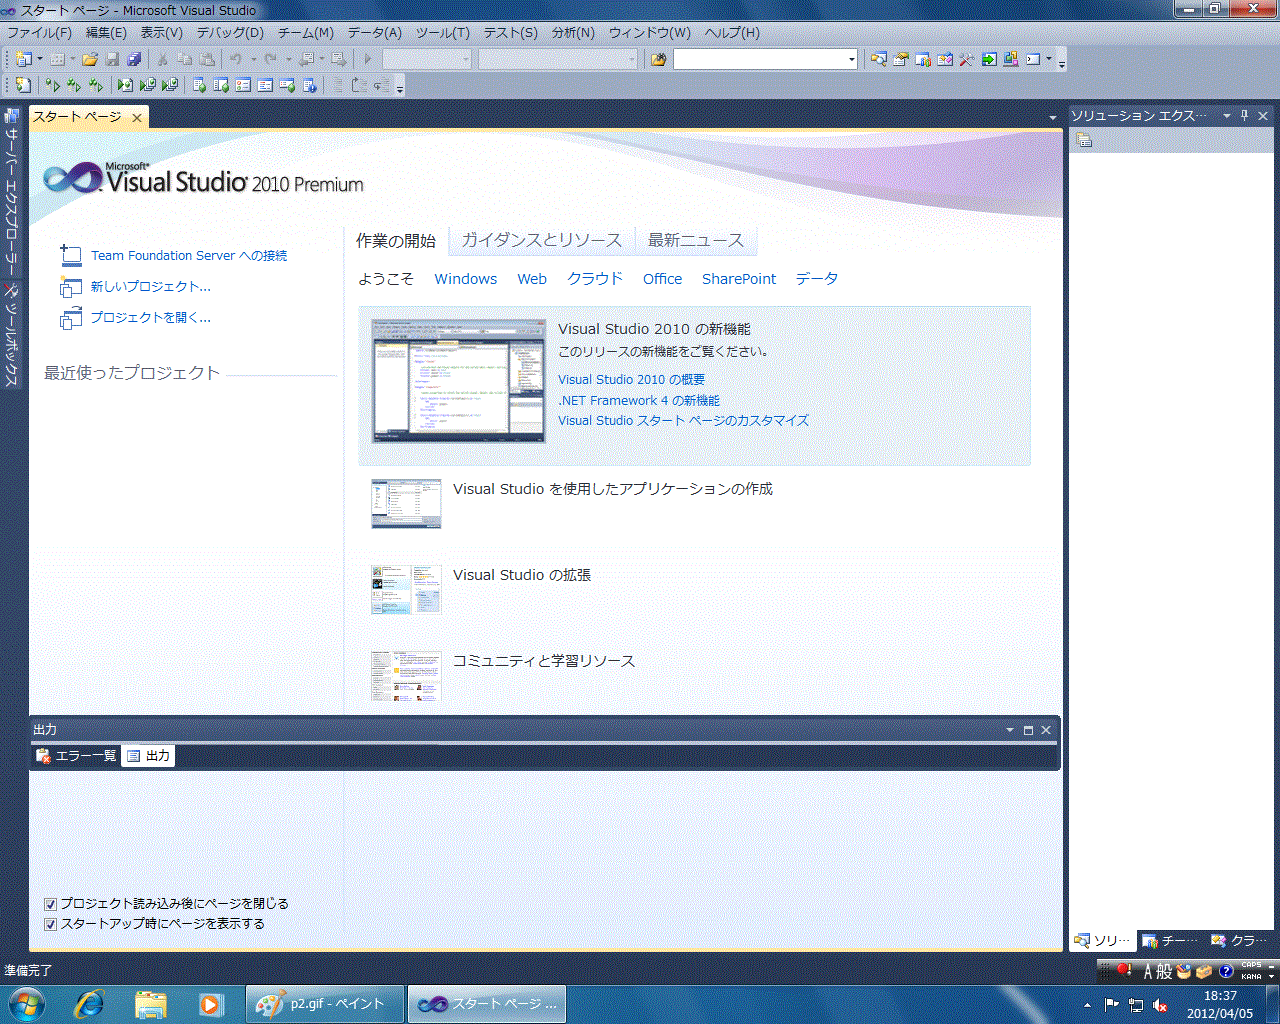Switch to the ガイダンスとリソース tab
Viewport: 1280px width, 1024px height.
(x=541, y=241)
